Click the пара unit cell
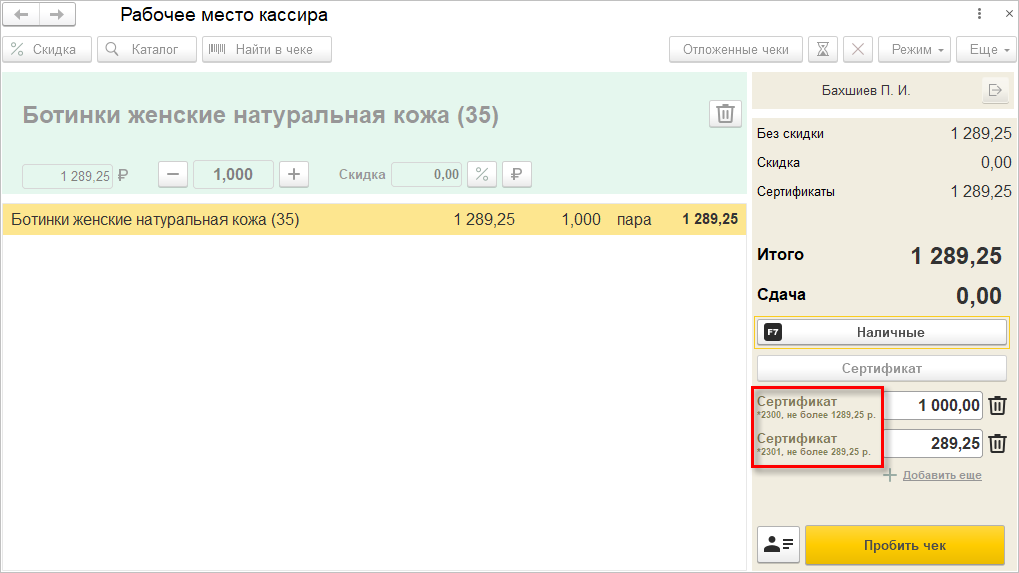 [x=634, y=220]
